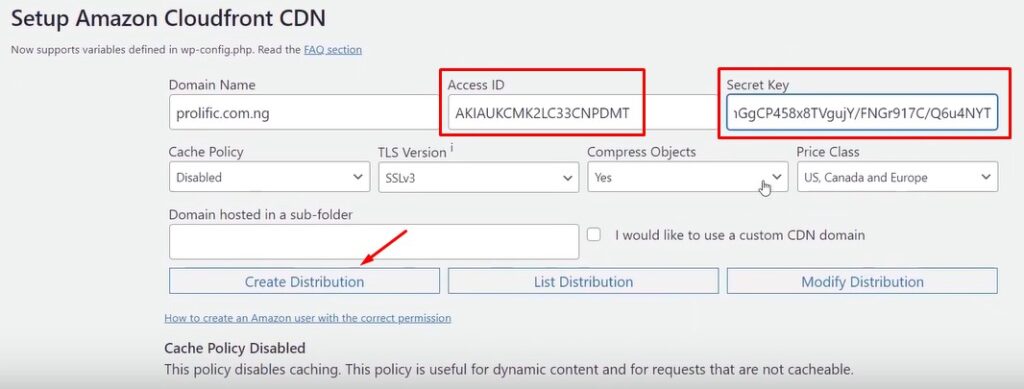Click the 'Price Class' label

(828, 152)
